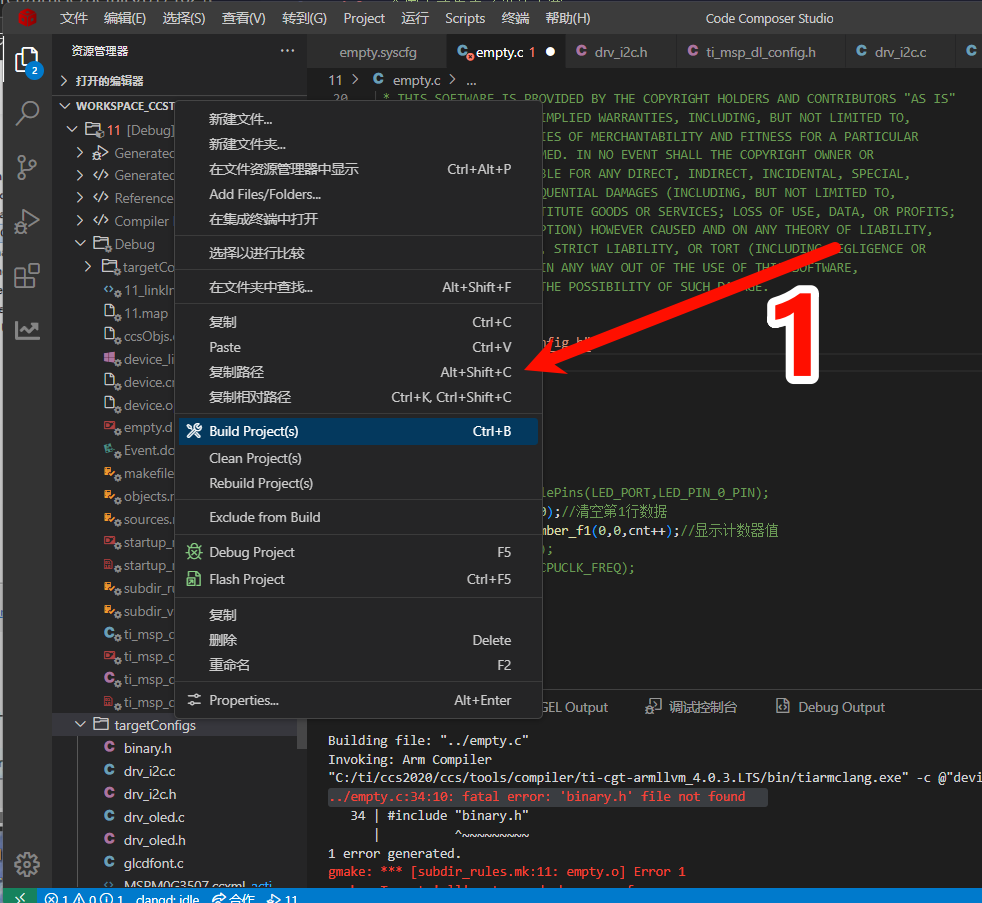Click the C file icon in breadcrumb

tap(378, 79)
